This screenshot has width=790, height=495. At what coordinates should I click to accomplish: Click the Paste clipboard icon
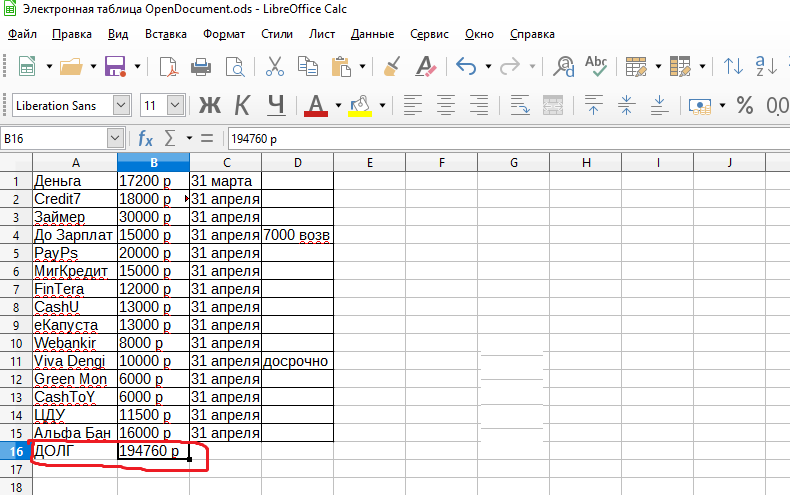341,67
